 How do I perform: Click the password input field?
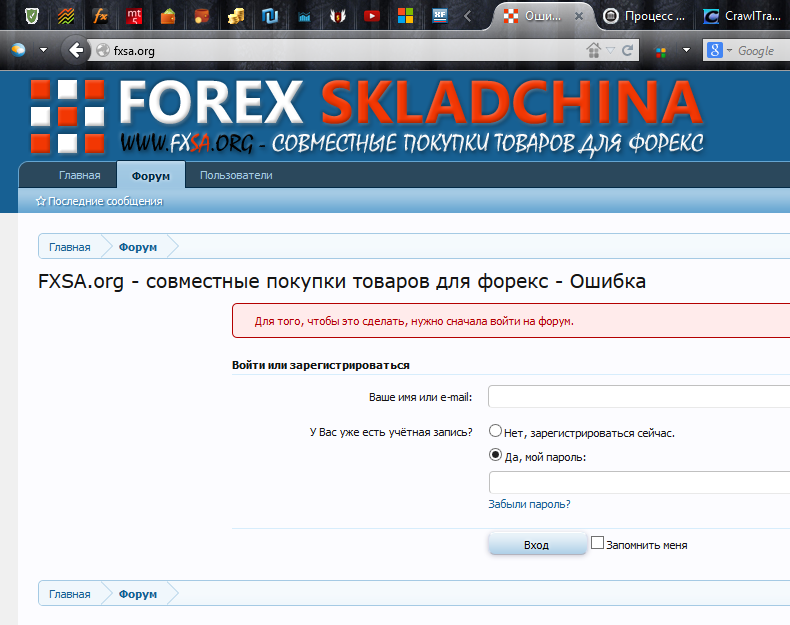tap(639, 482)
